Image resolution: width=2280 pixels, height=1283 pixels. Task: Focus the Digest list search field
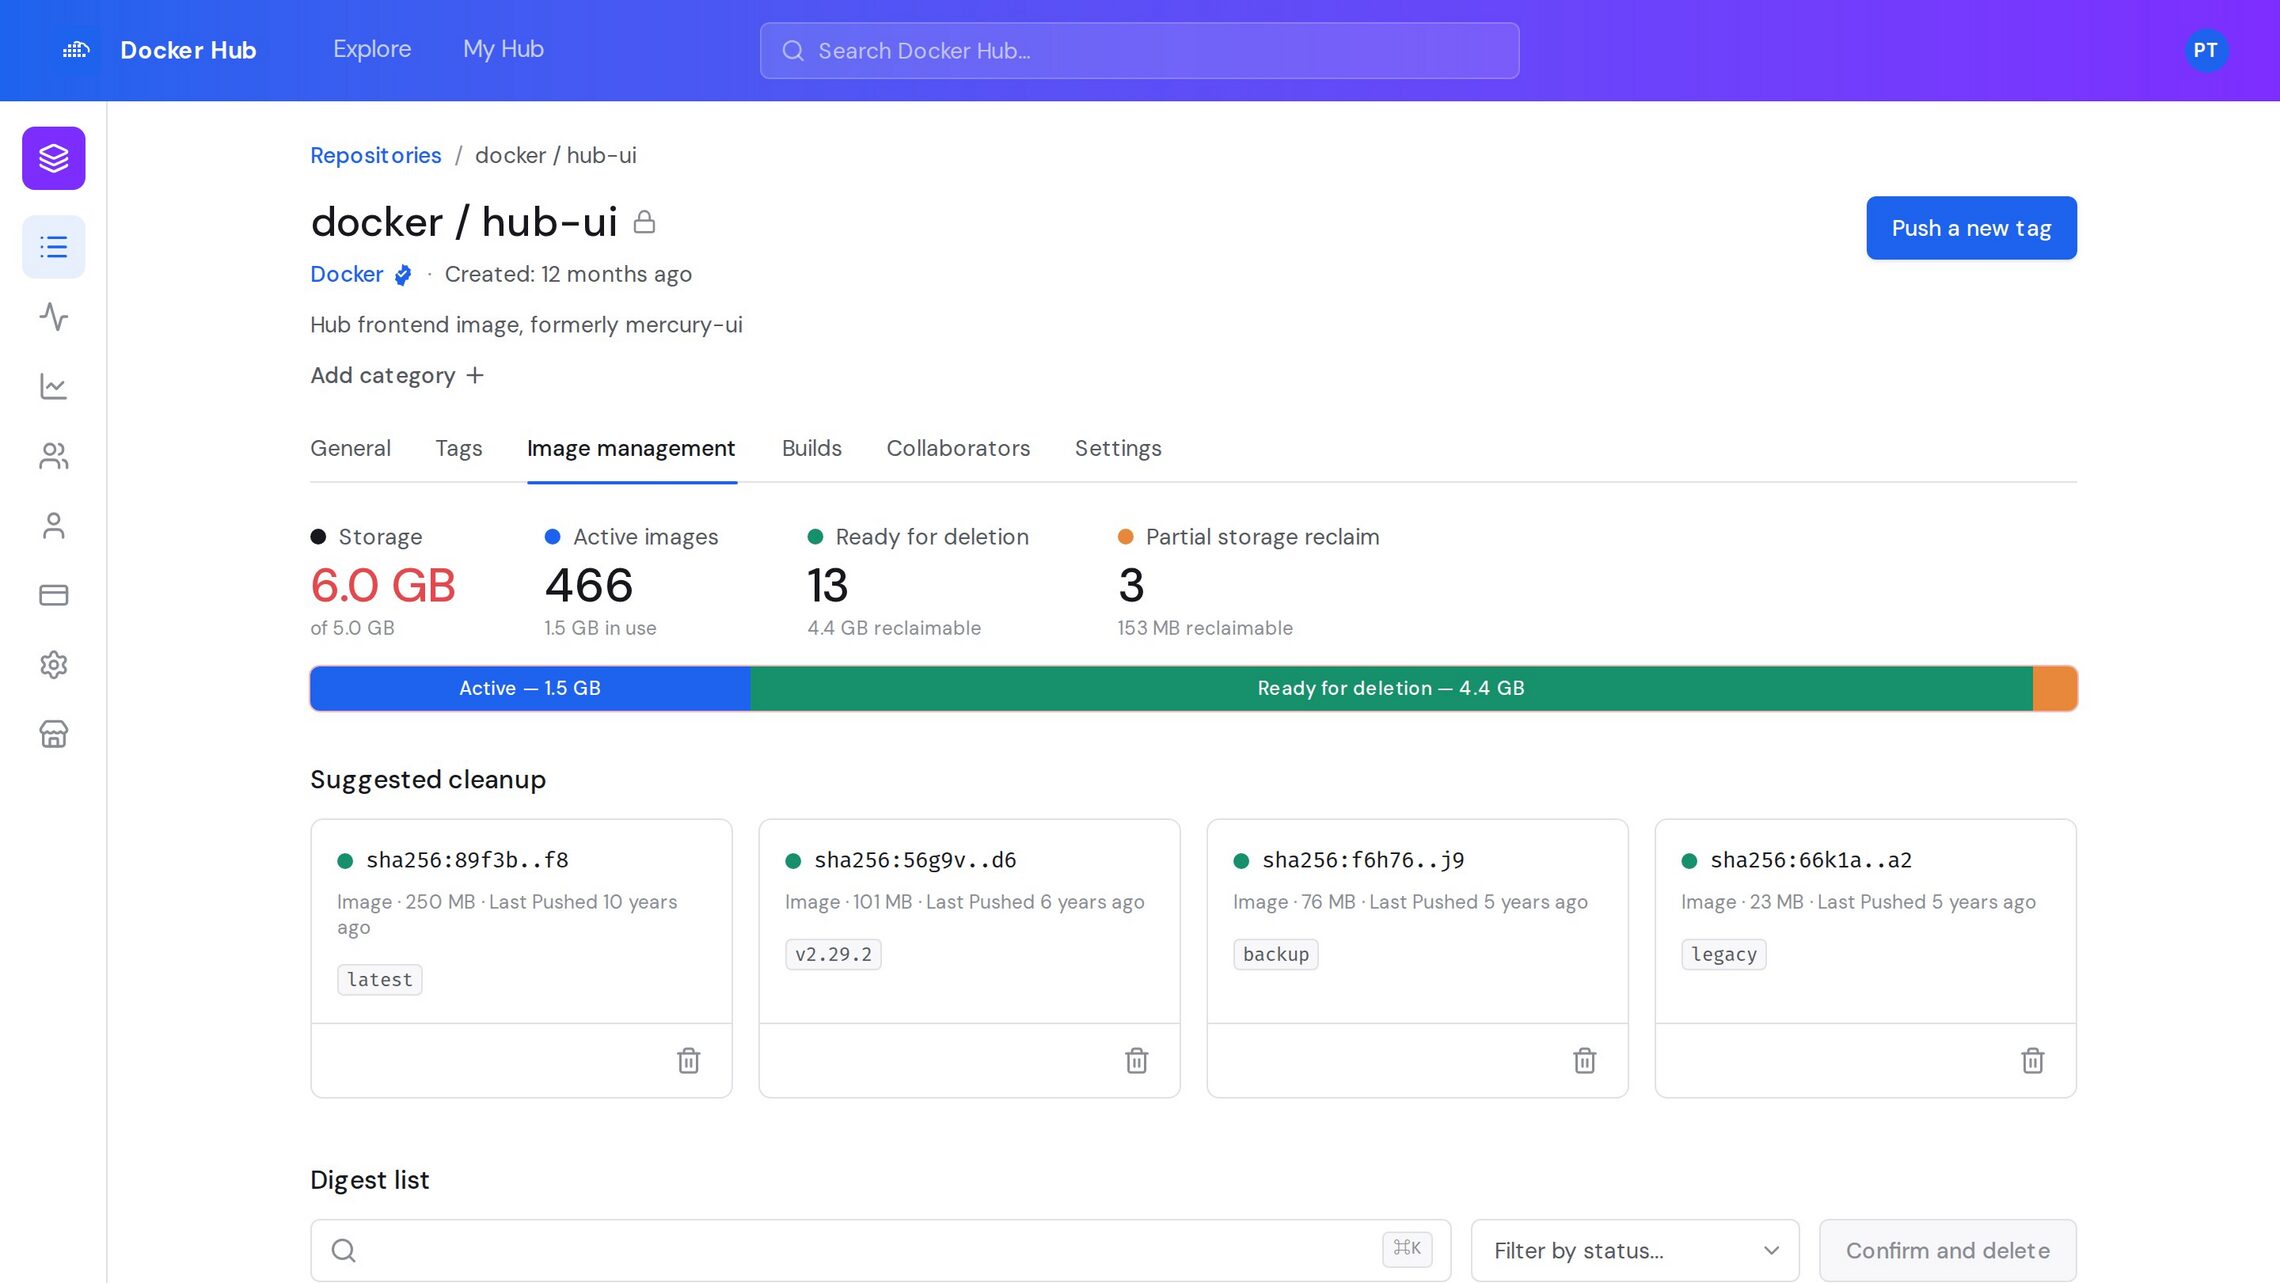880,1250
